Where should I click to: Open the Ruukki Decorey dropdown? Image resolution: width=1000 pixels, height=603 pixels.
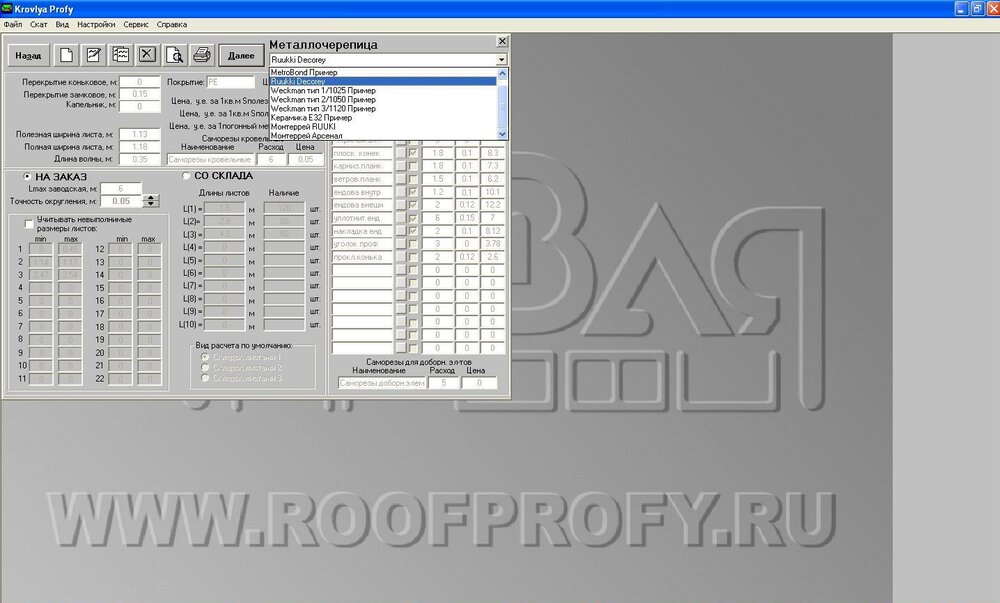tap(499, 59)
